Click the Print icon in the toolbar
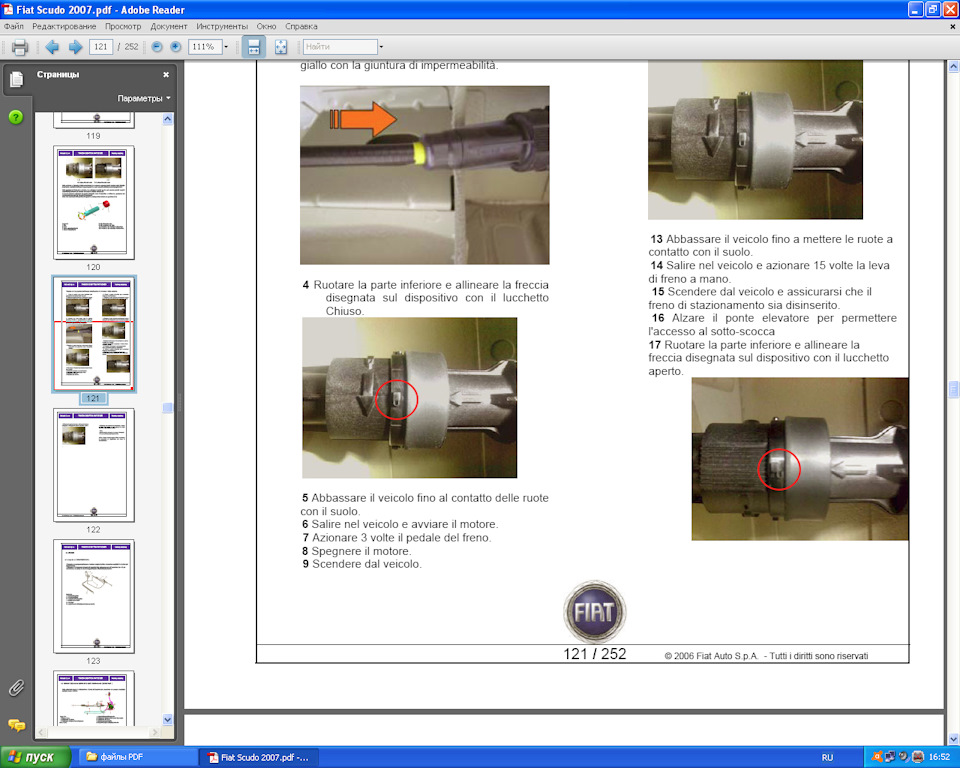The height and width of the screenshot is (768, 960). point(19,47)
